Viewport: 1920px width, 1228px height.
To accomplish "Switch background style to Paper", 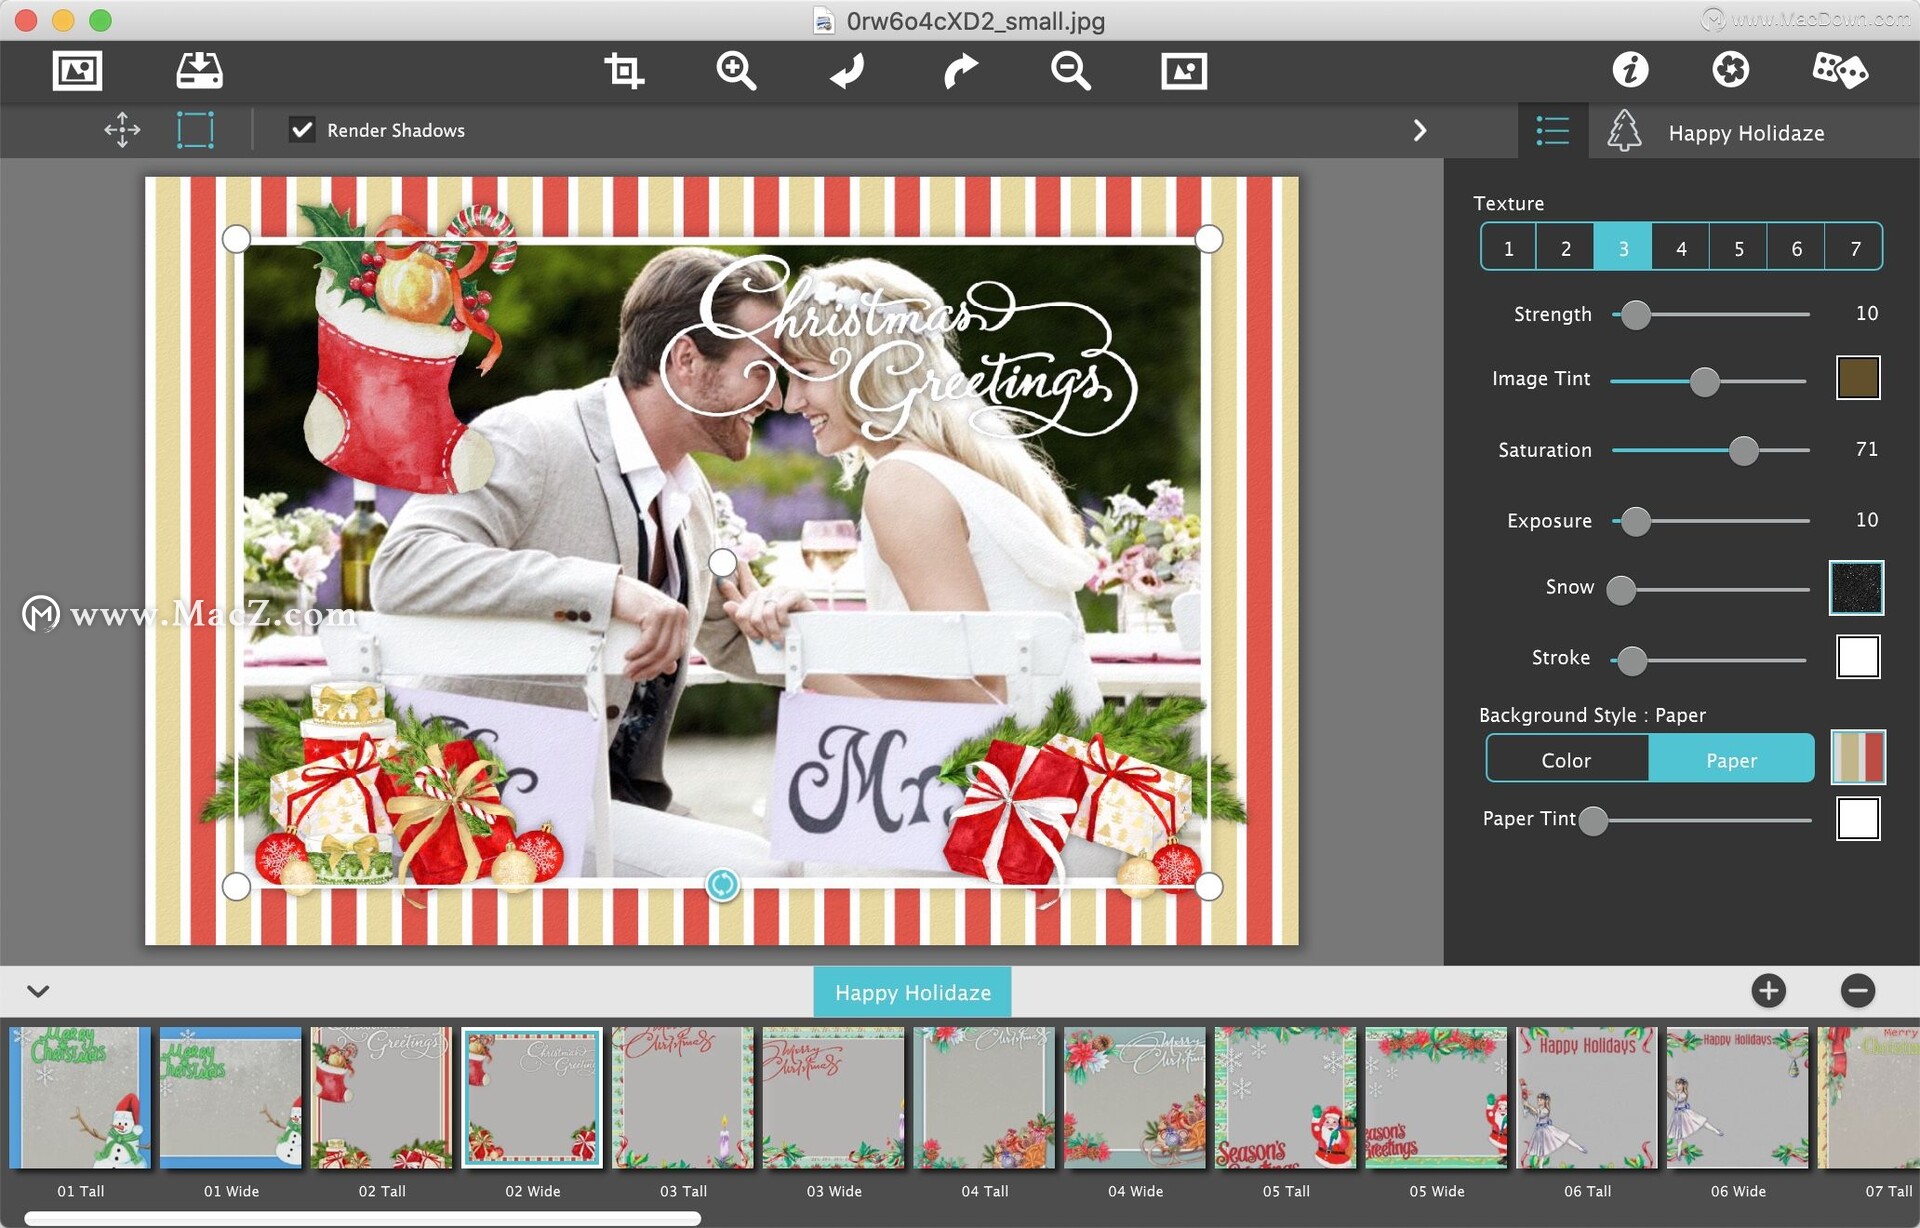I will 1731,760.
